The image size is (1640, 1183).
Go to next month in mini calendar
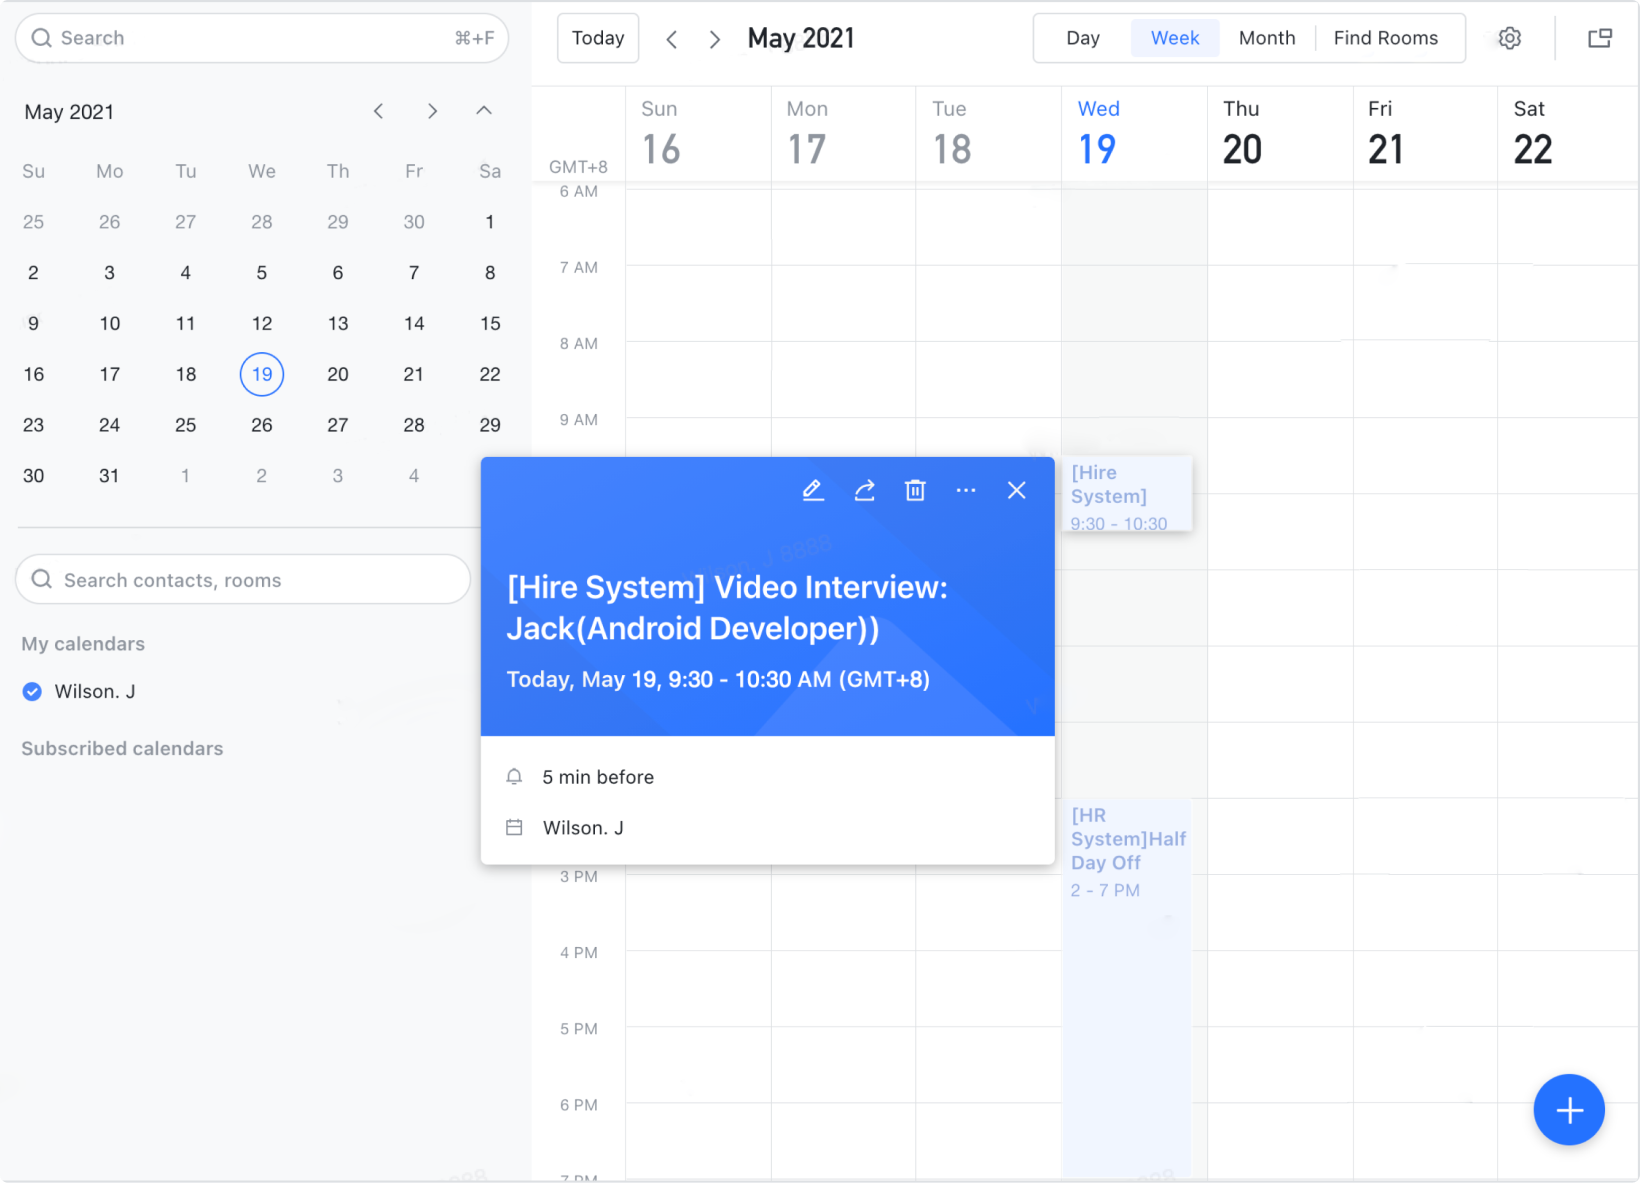point(432,111)
